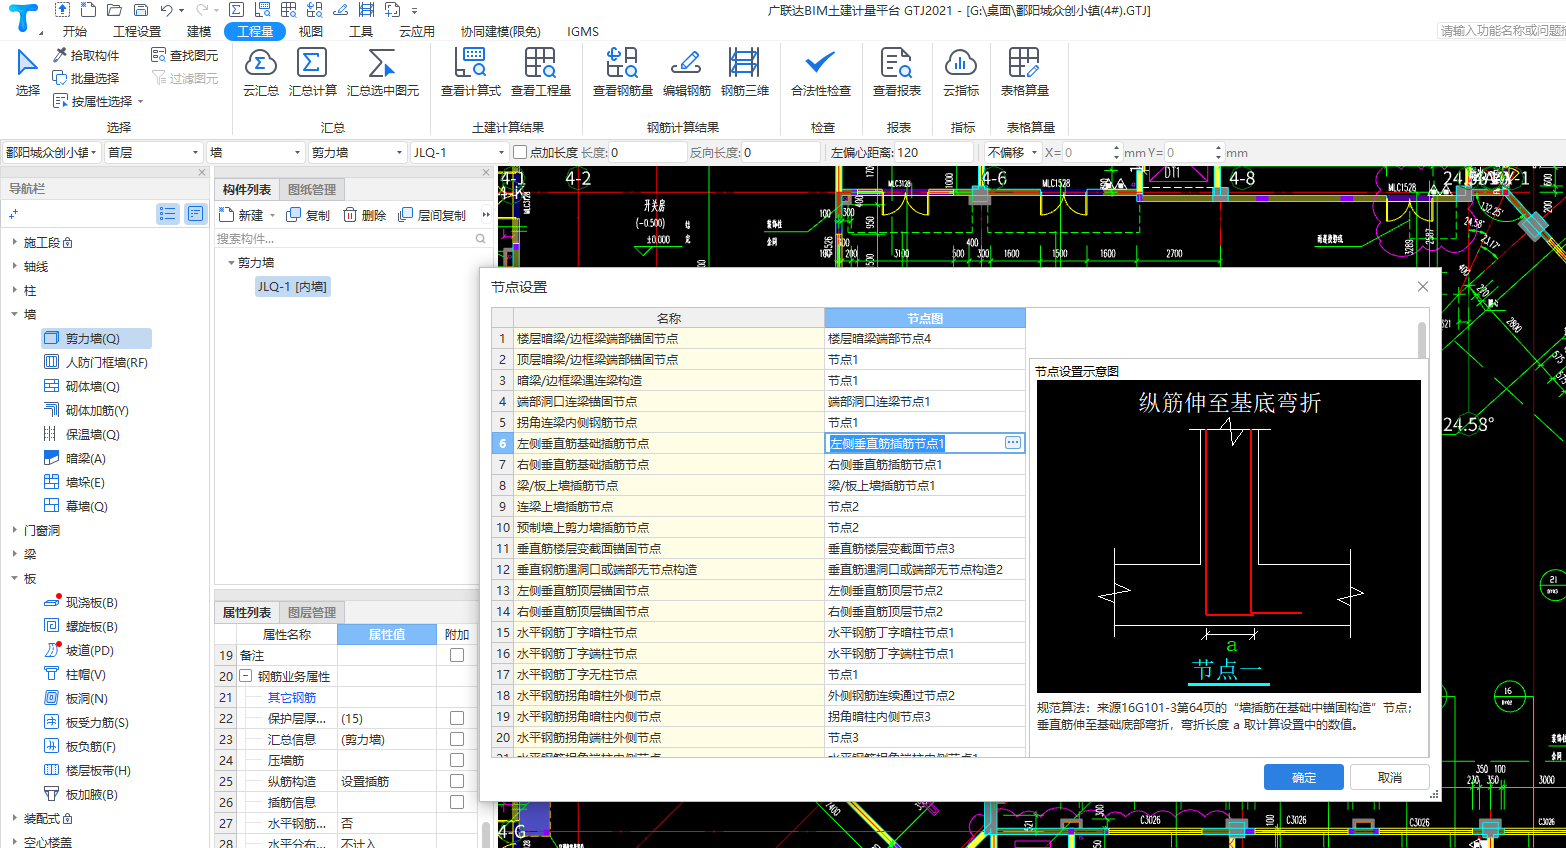Open the 首层 floor dropdown
The image size is (1566, 848).
point(153,152)
